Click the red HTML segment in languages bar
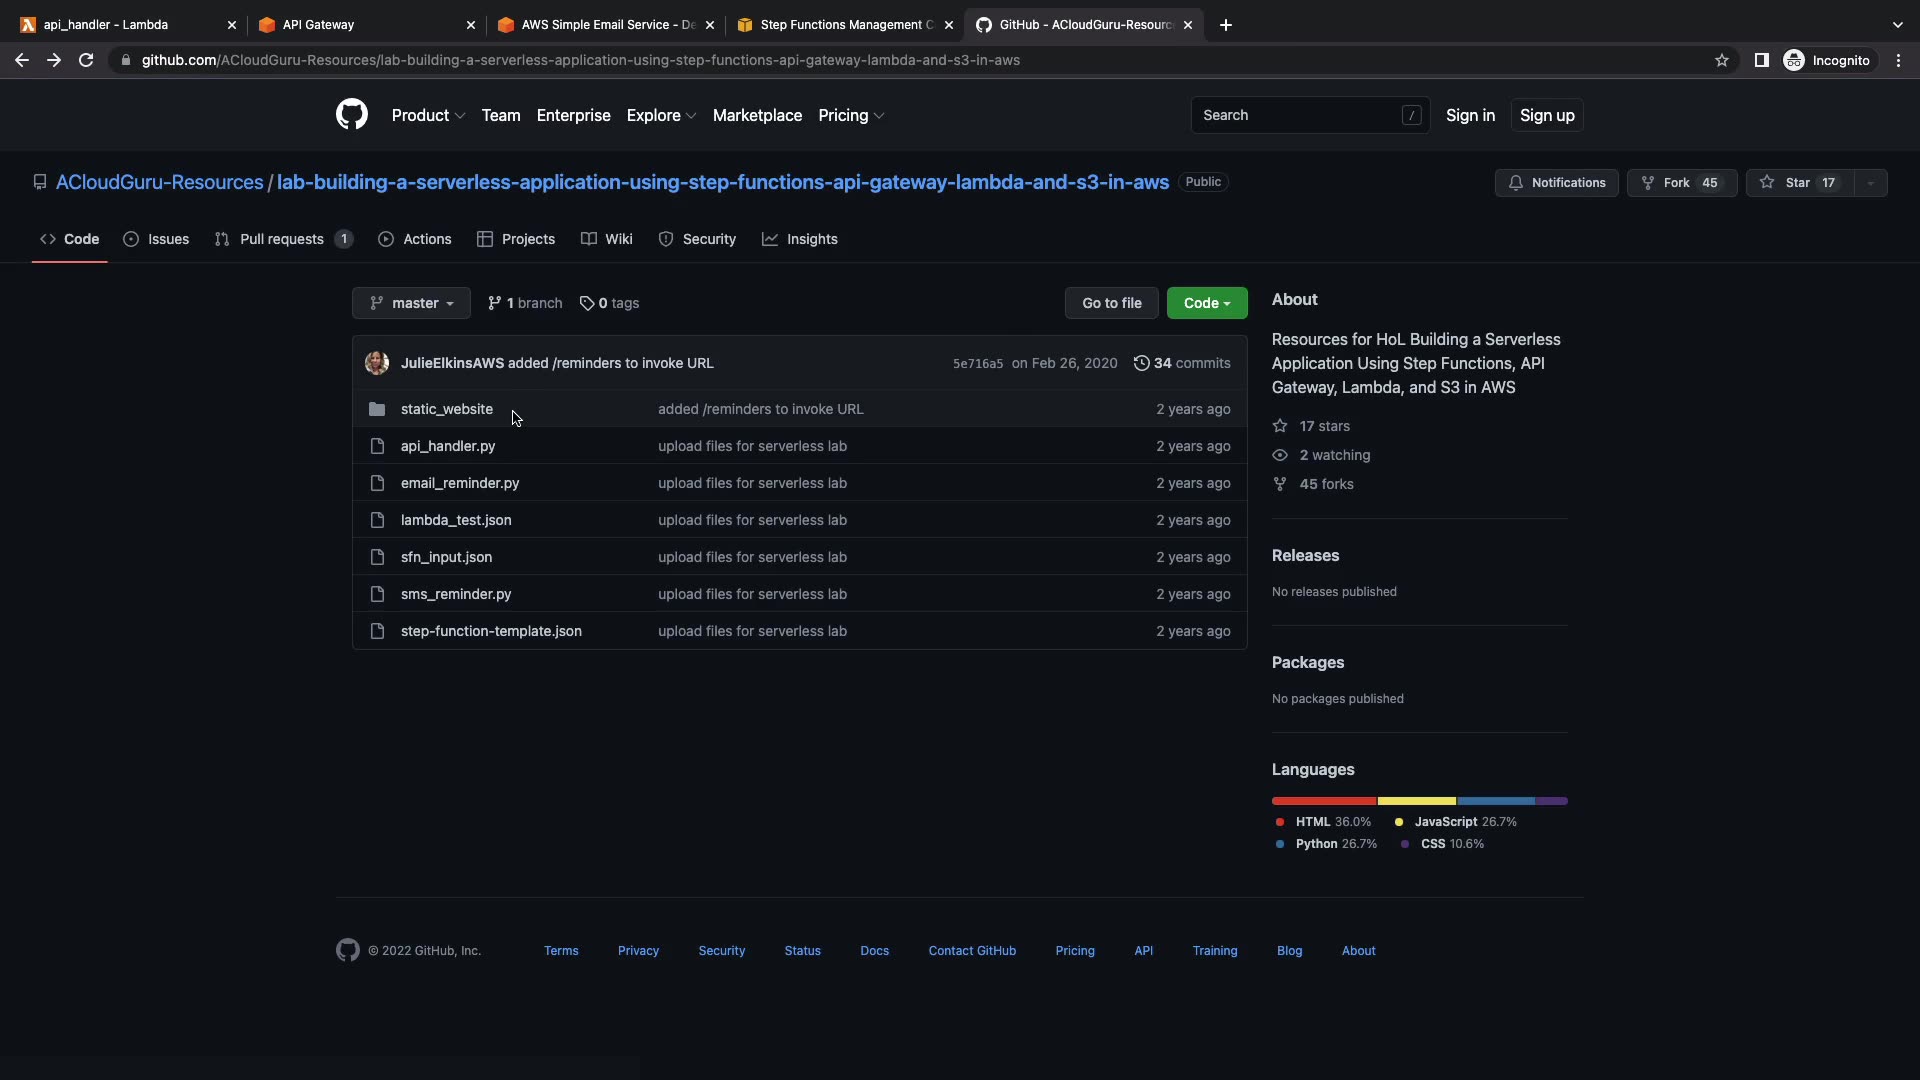Screen dimensions: 1920x1080 click(1323, 801)
